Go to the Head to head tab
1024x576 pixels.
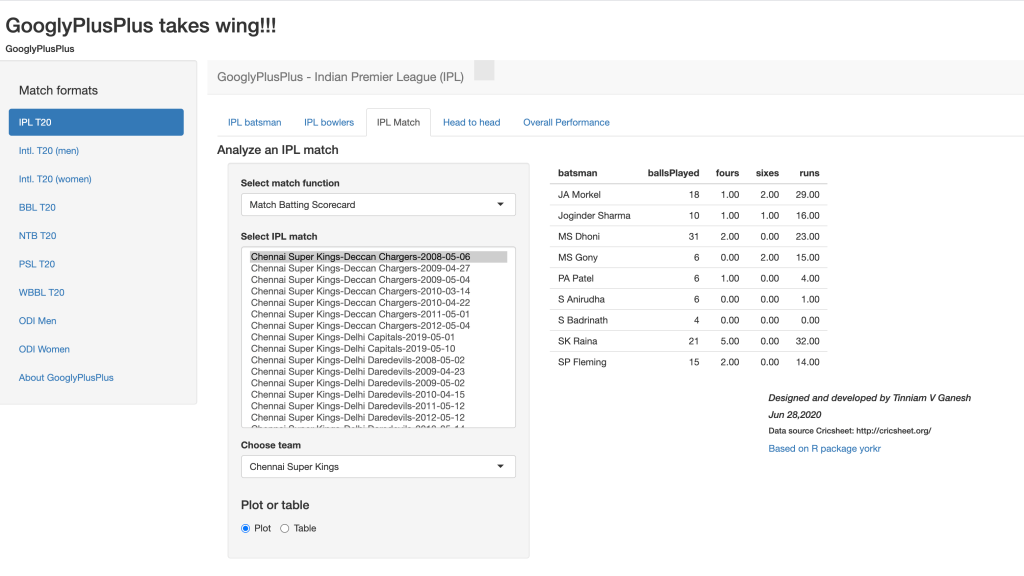471,123
